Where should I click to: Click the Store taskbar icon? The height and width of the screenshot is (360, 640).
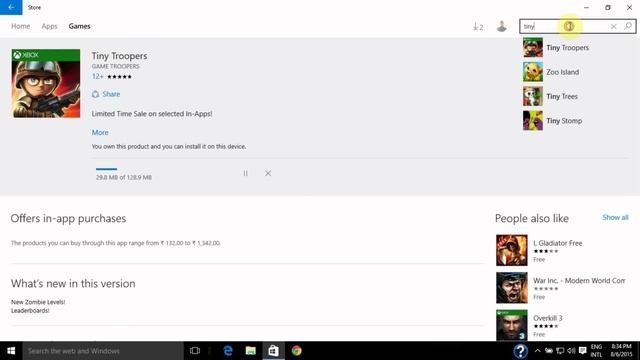pos(273,351)
